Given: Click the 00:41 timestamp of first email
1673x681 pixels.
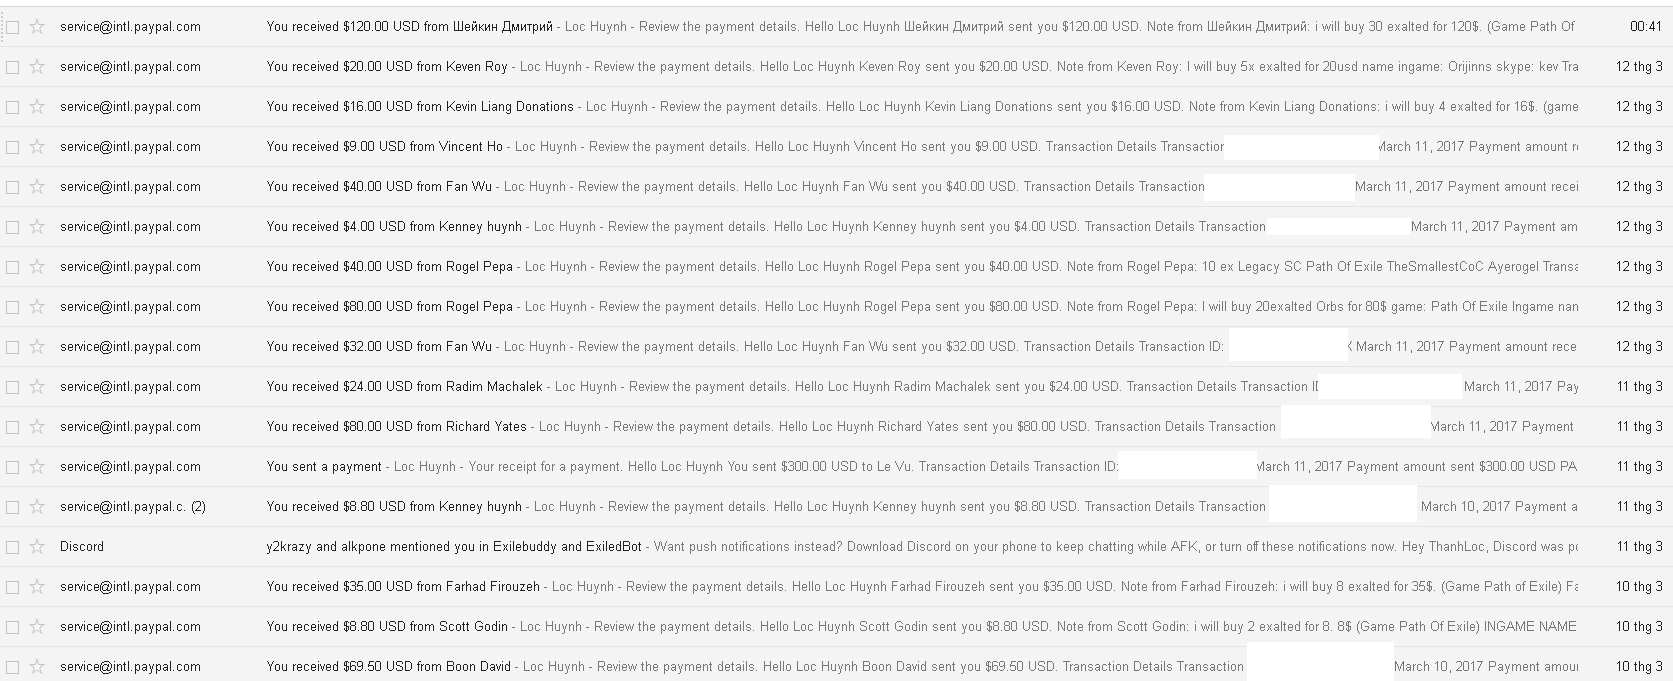Looking at the screenshot, I should 1645,27.
